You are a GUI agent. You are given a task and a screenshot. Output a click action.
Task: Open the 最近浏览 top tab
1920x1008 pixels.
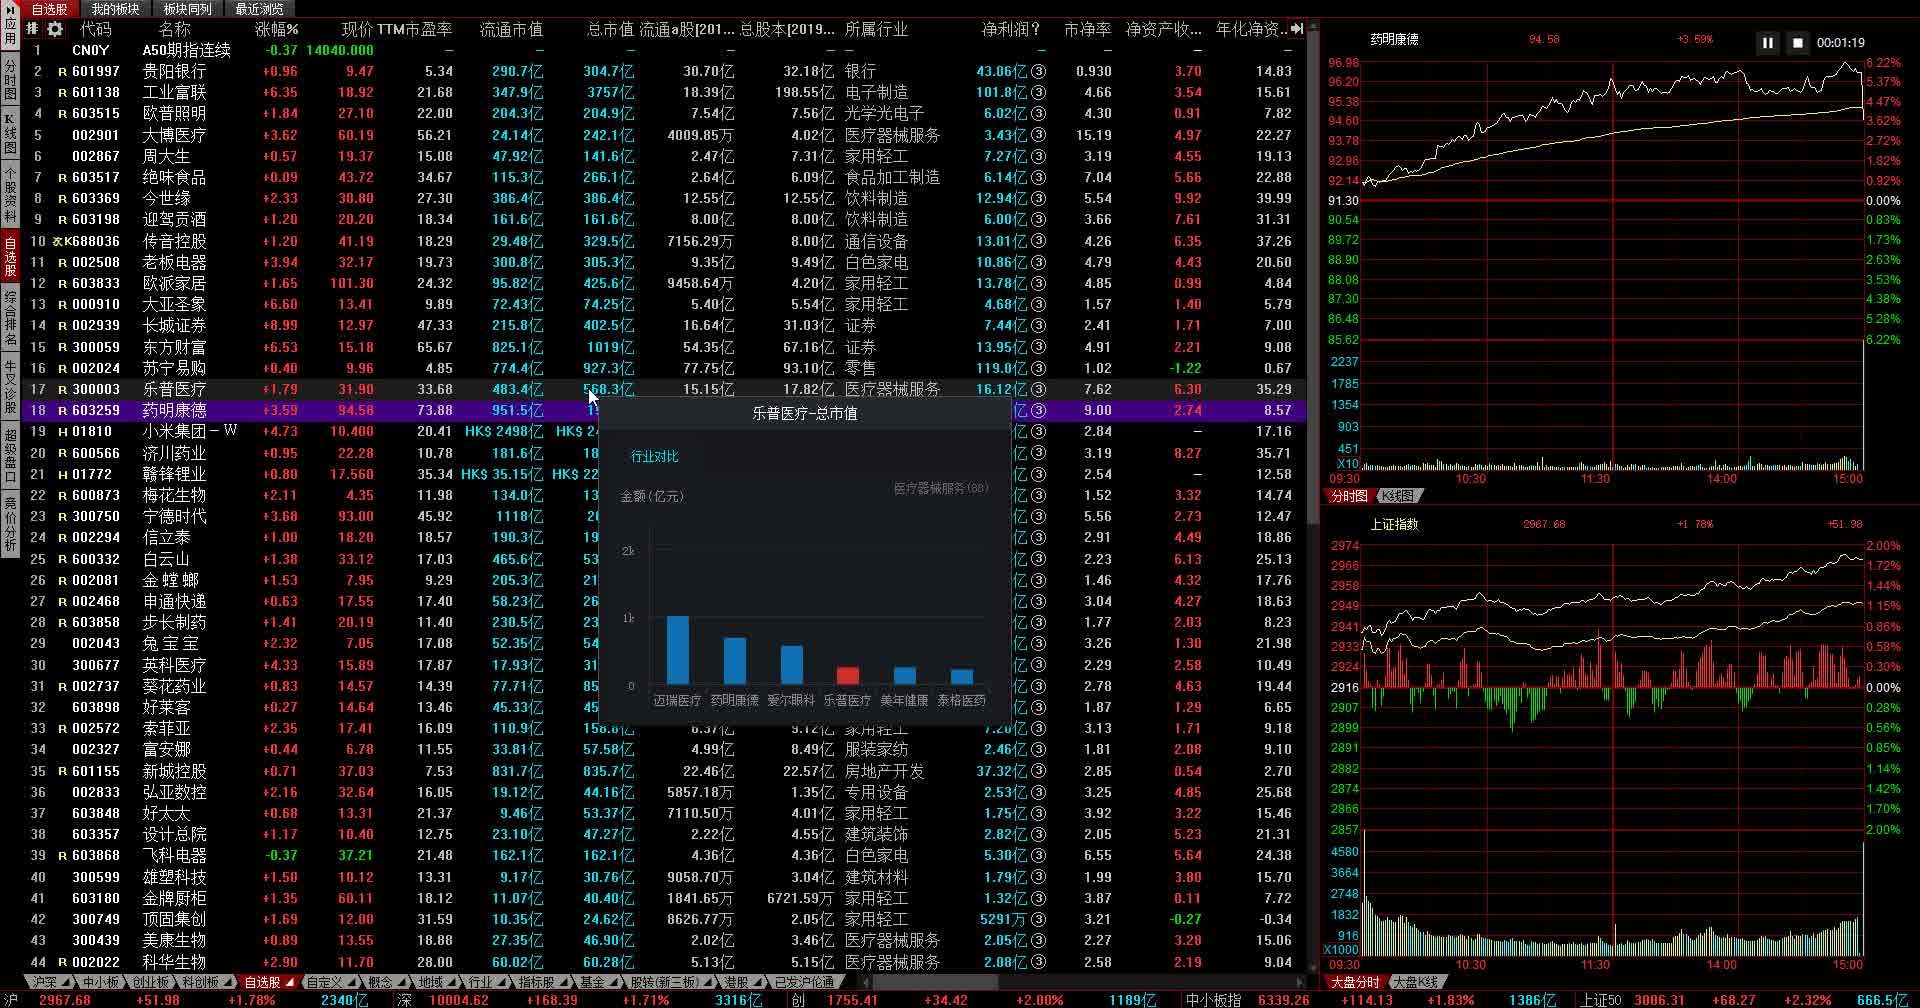pos(260,9)
